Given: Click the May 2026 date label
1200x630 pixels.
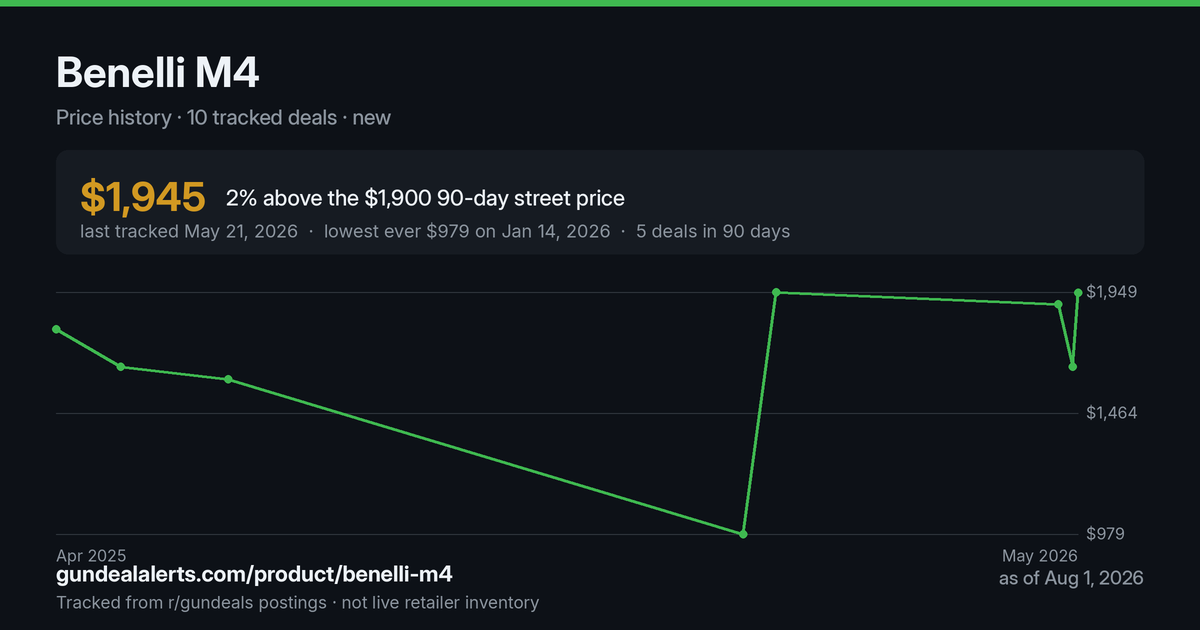Looking at the screenshot, I should click(1040, 555).
